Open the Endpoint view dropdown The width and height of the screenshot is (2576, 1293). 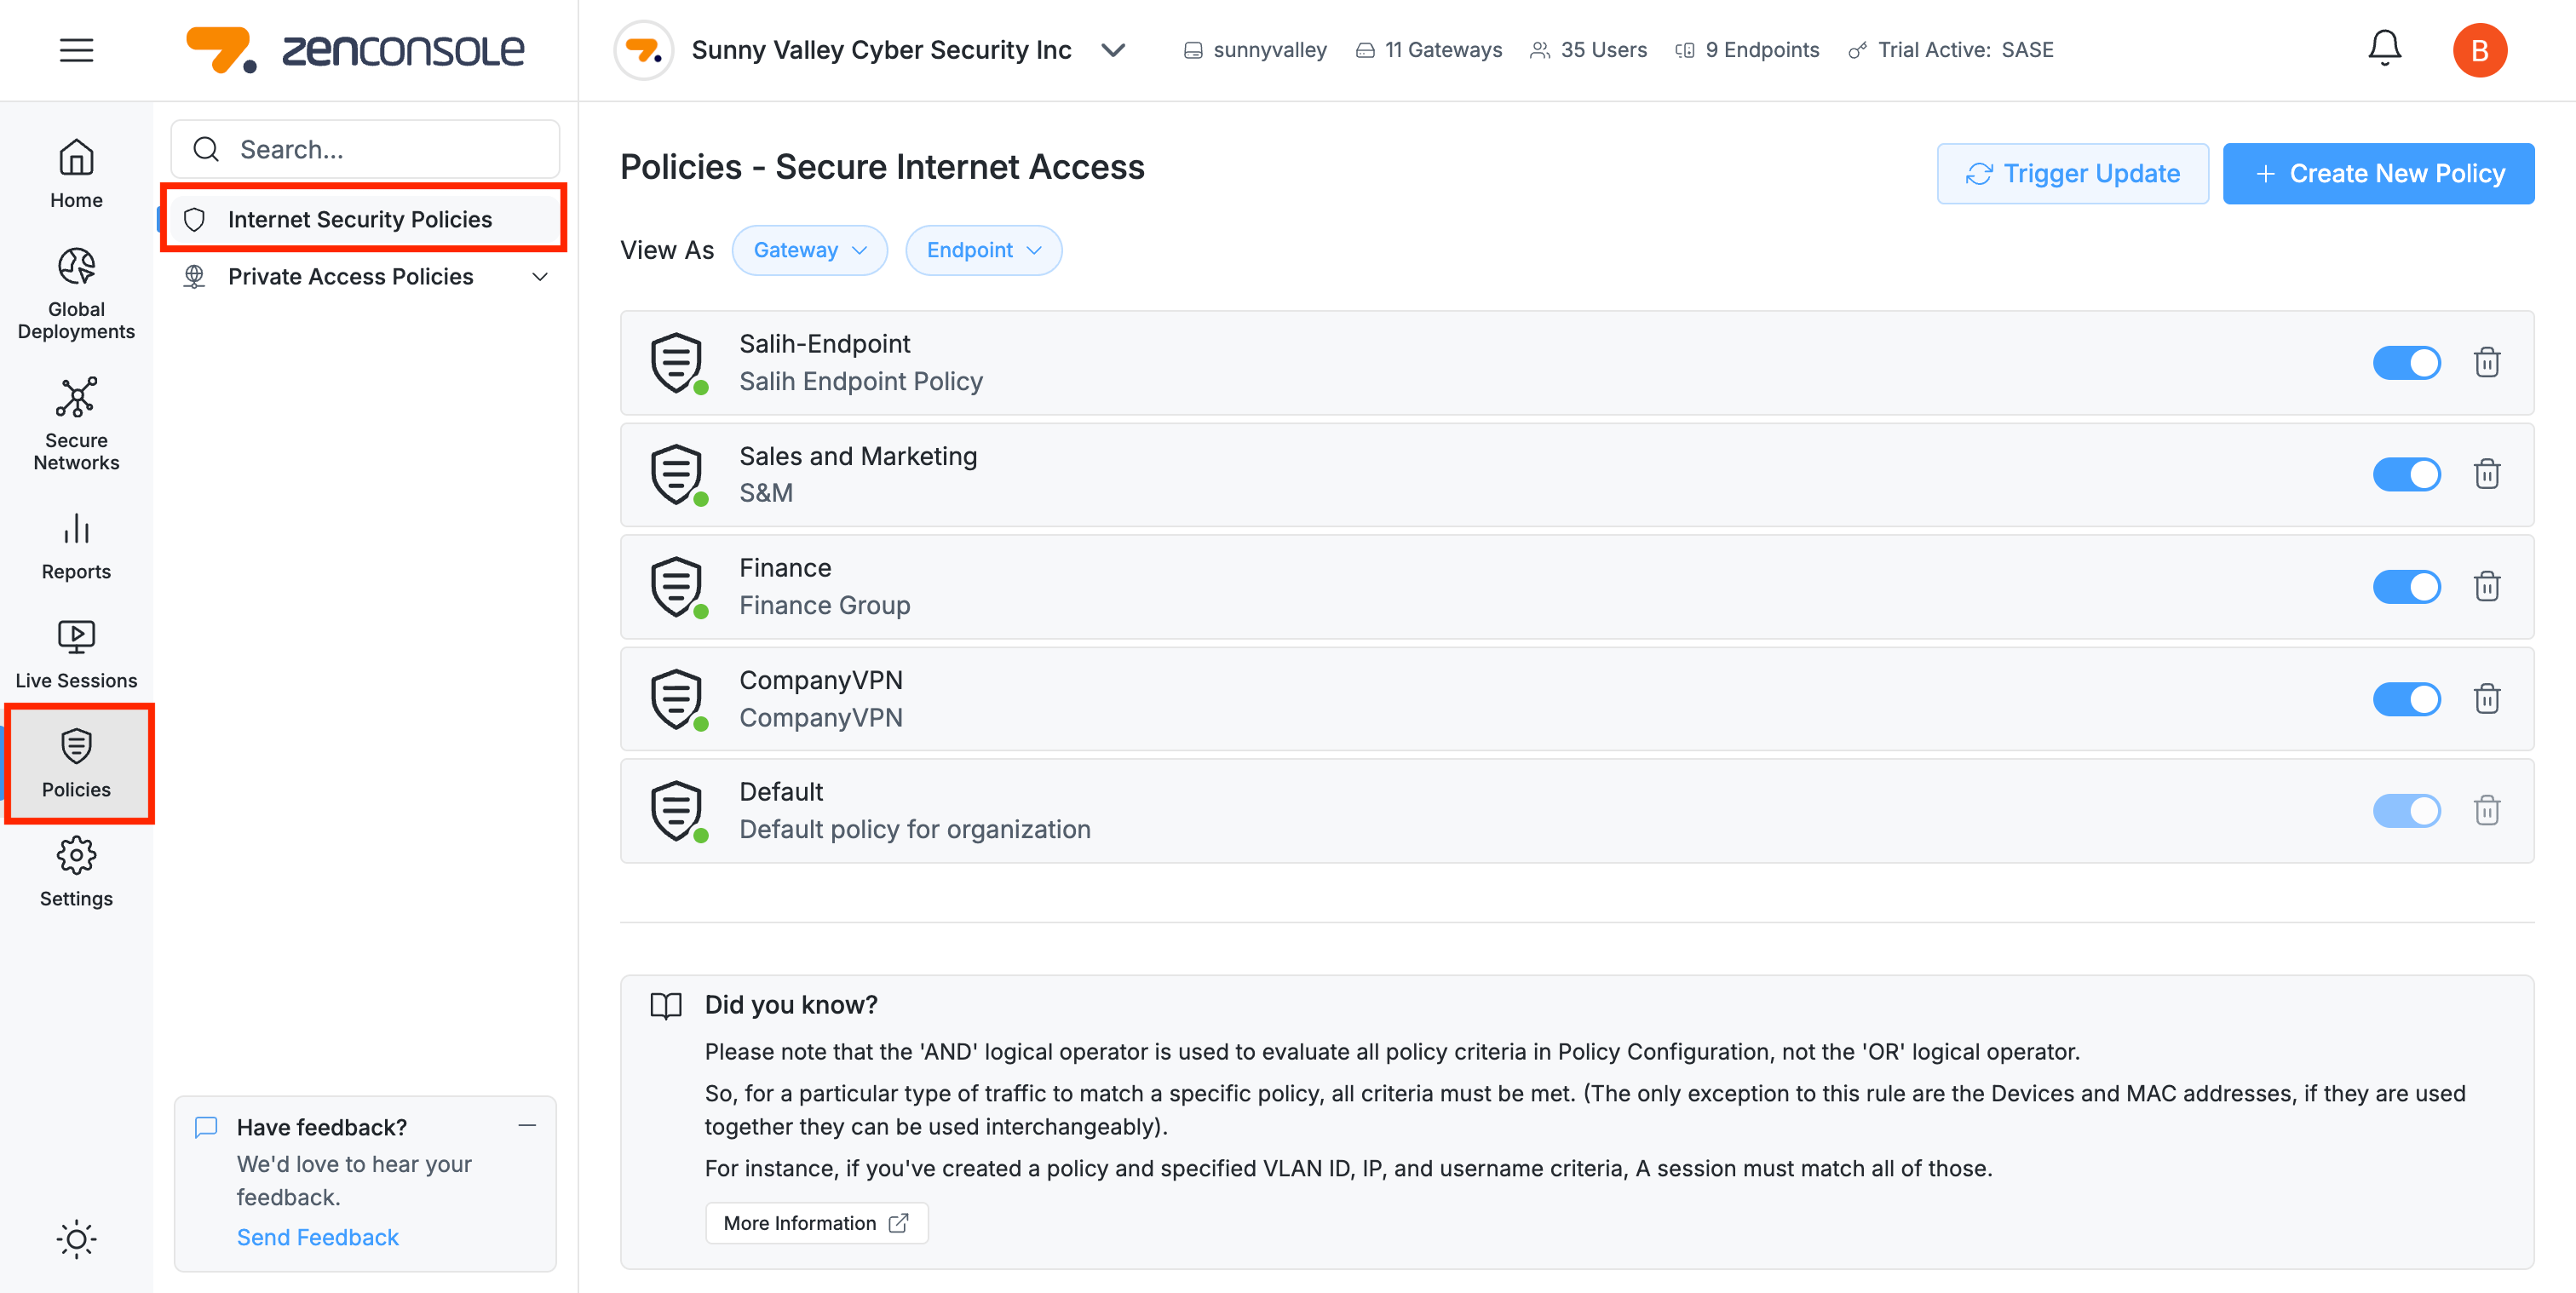coord(983,250)
